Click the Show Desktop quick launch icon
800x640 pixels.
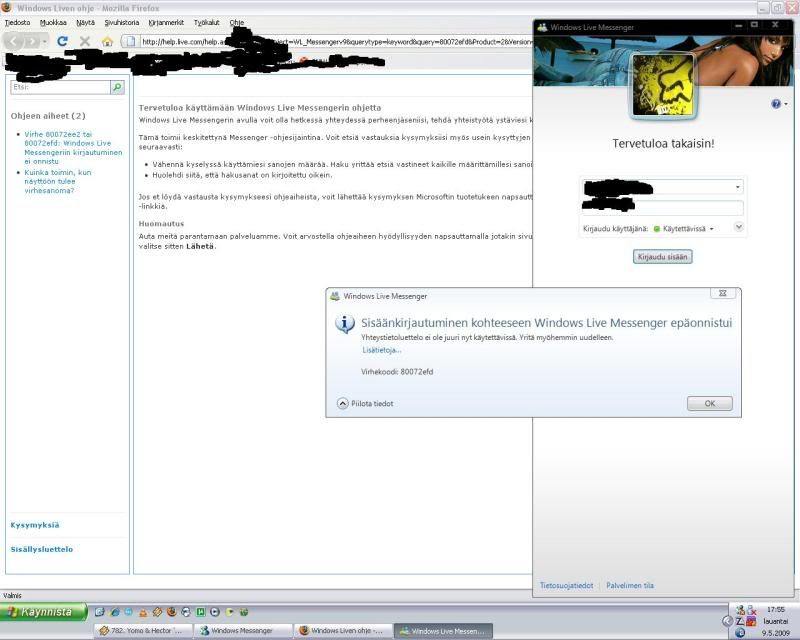99,611
